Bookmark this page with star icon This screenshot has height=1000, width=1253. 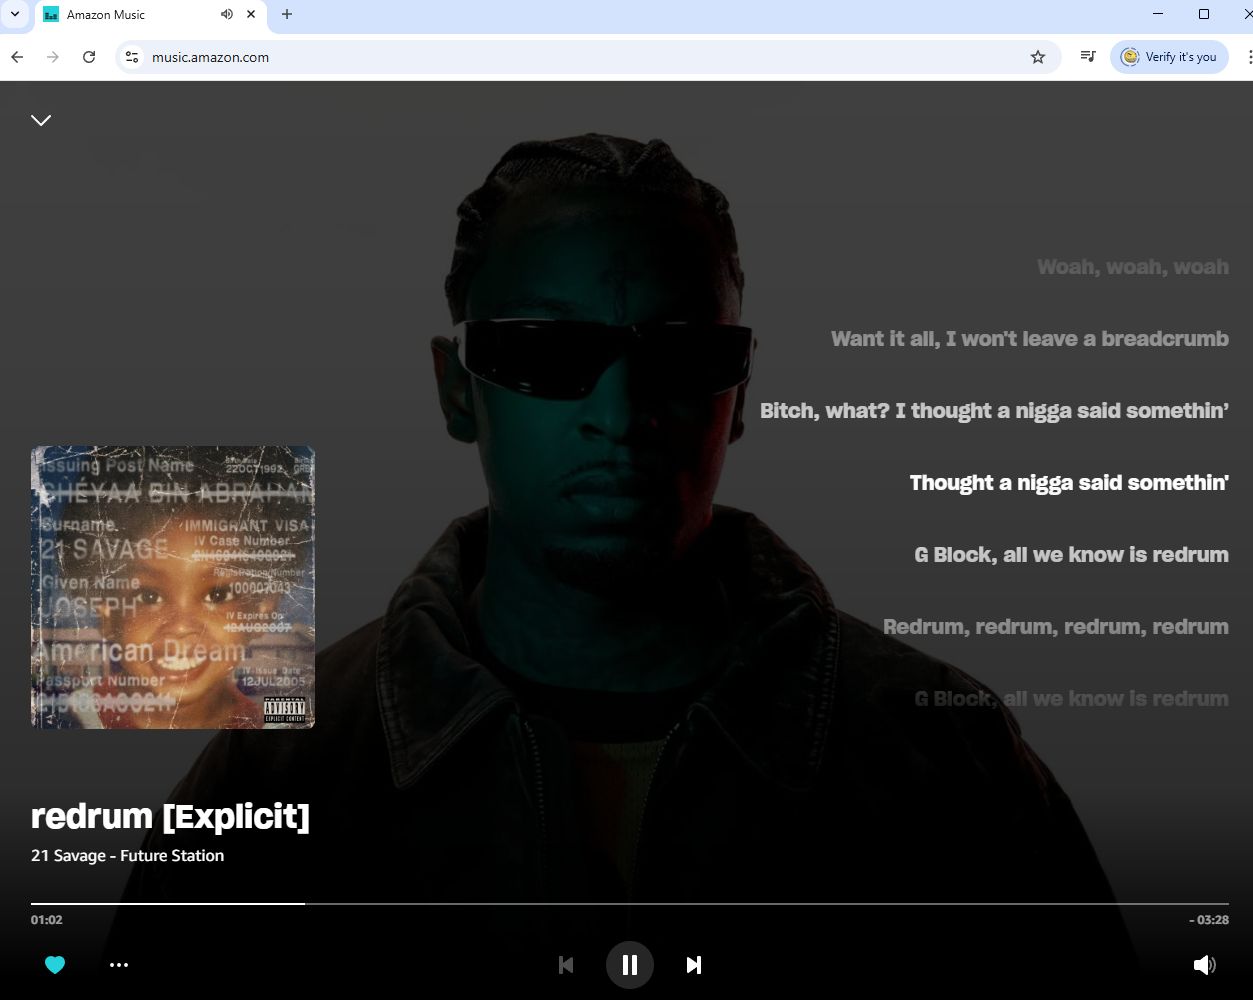coord(1038,57)
